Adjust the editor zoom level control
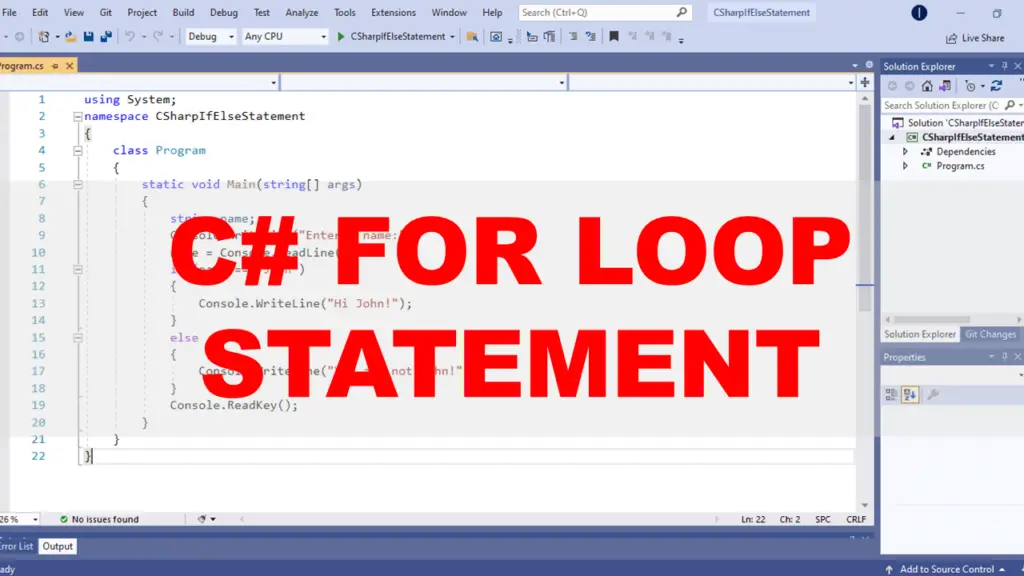The image size is (1024, 576). [18, 519]
